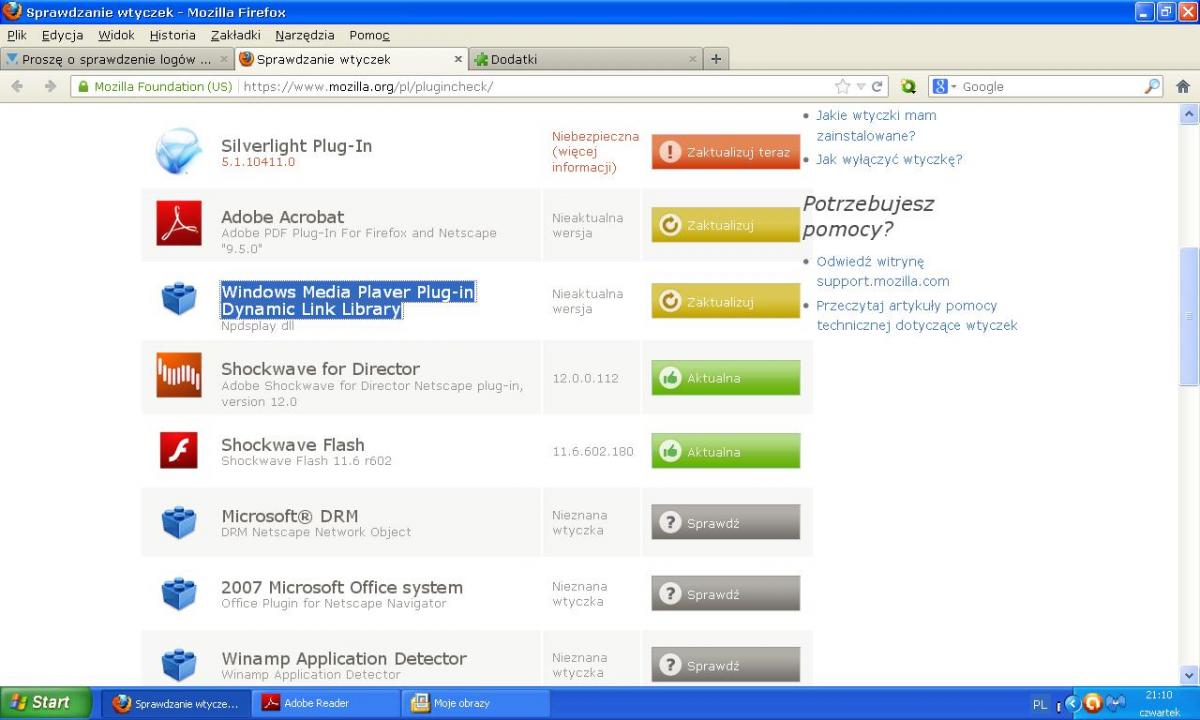Close the Proszę o sprawdzenie logów tab
This screenshot has height=720, width=1200.
pyautogui.click(x=224, y=59)
